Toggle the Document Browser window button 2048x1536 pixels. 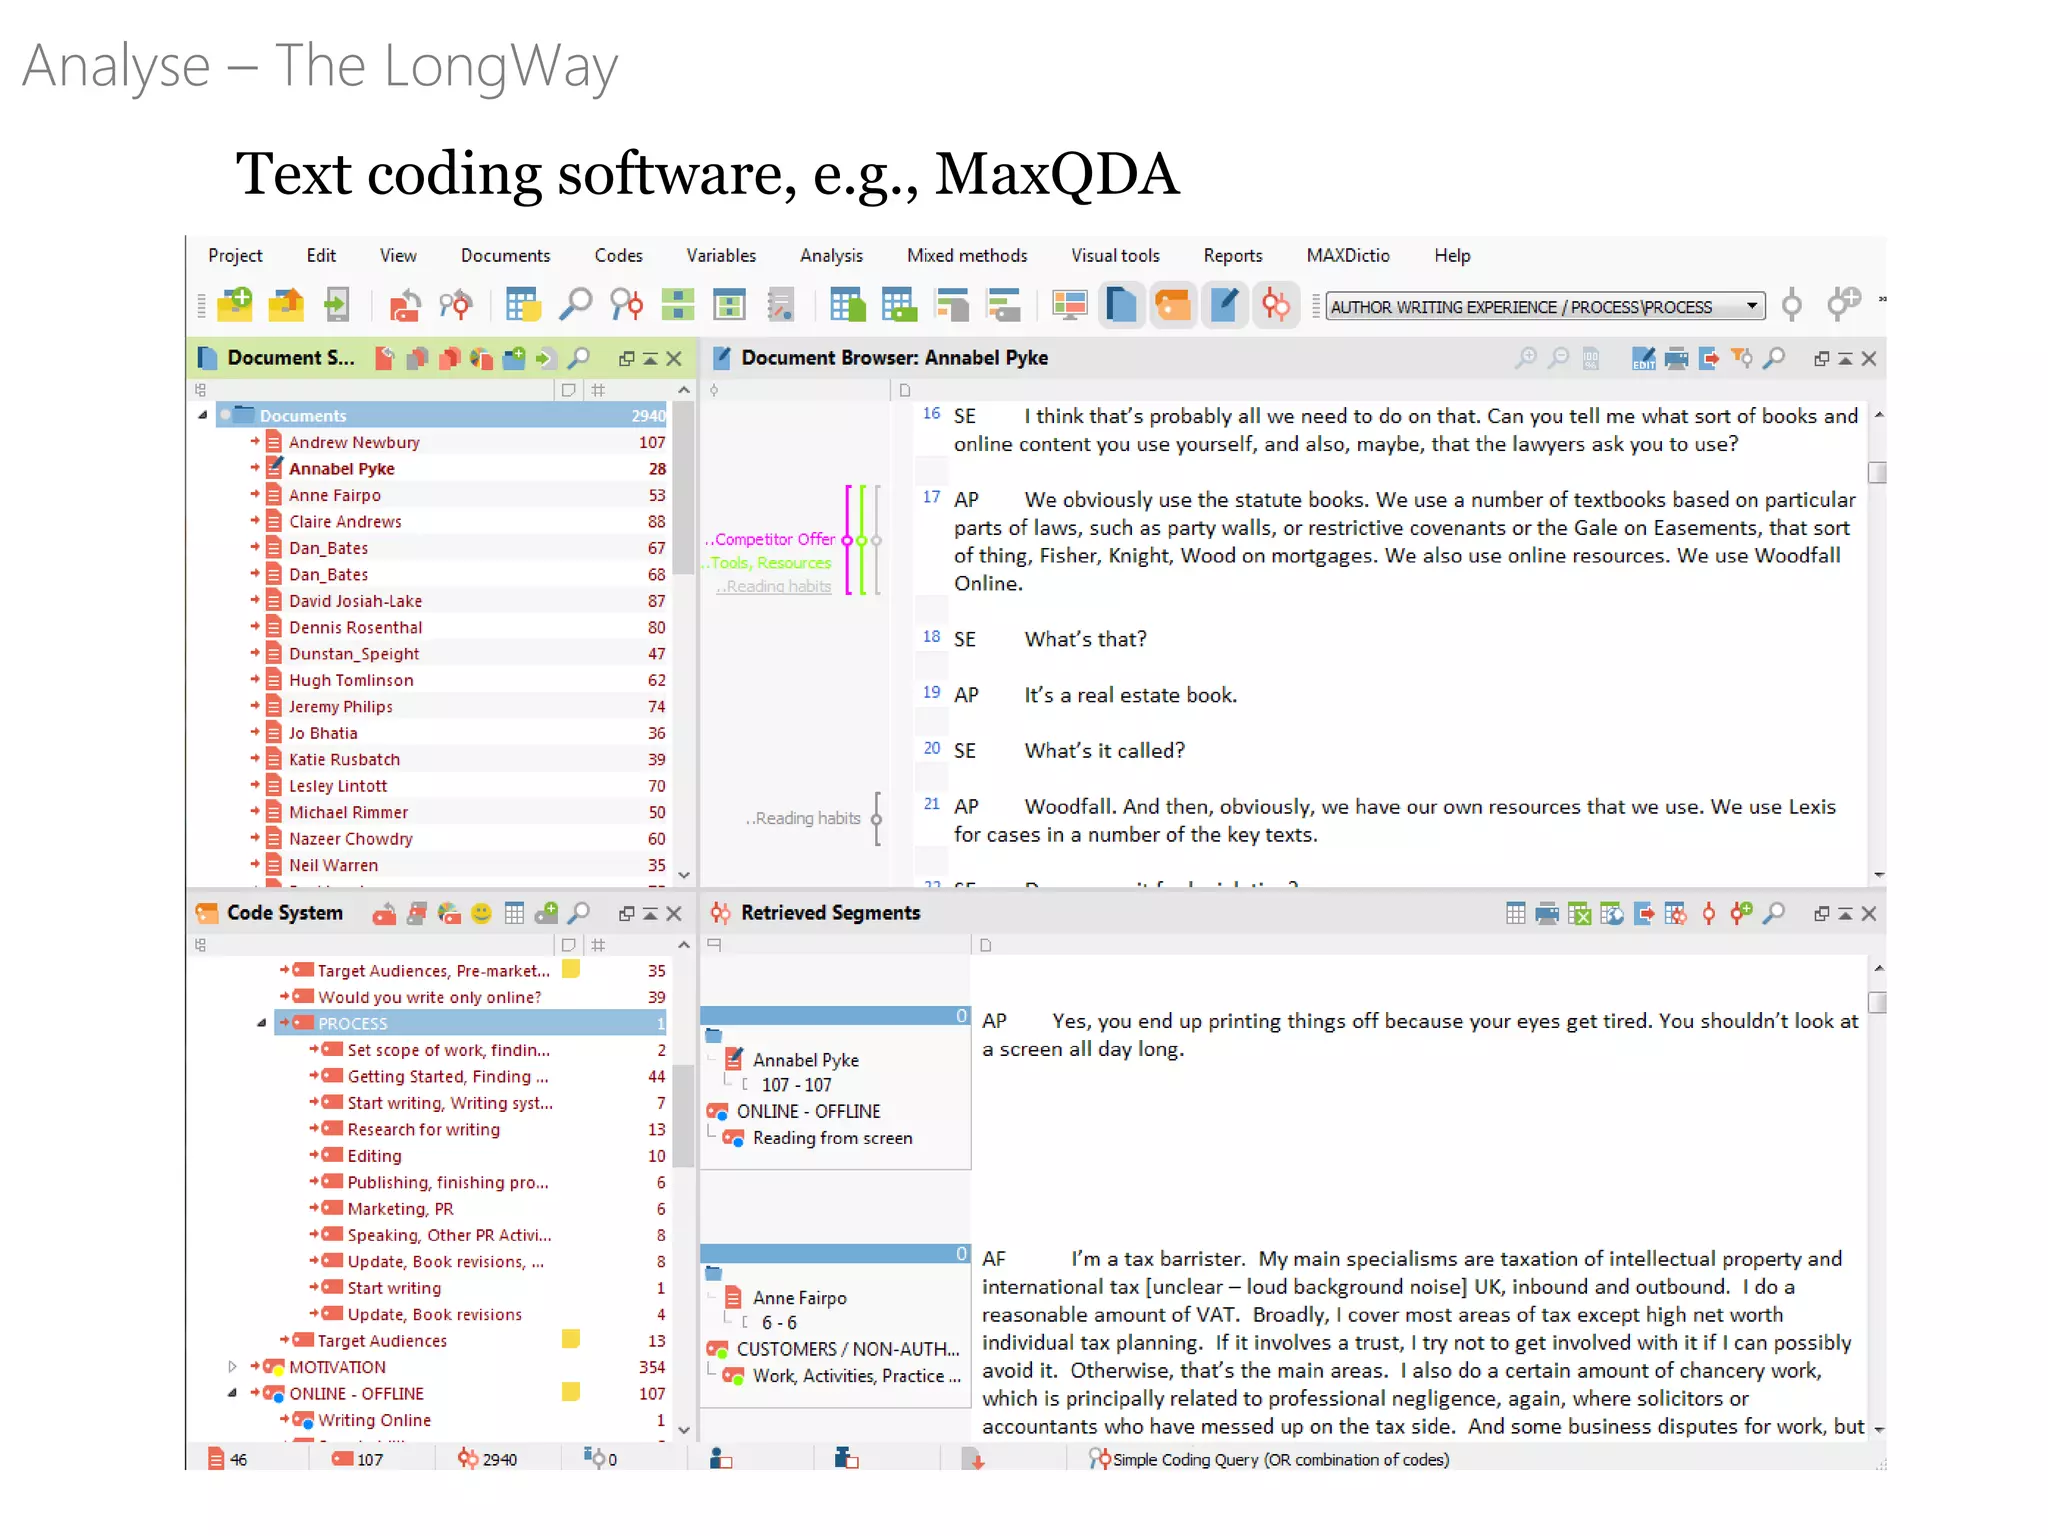(1225, 304)
